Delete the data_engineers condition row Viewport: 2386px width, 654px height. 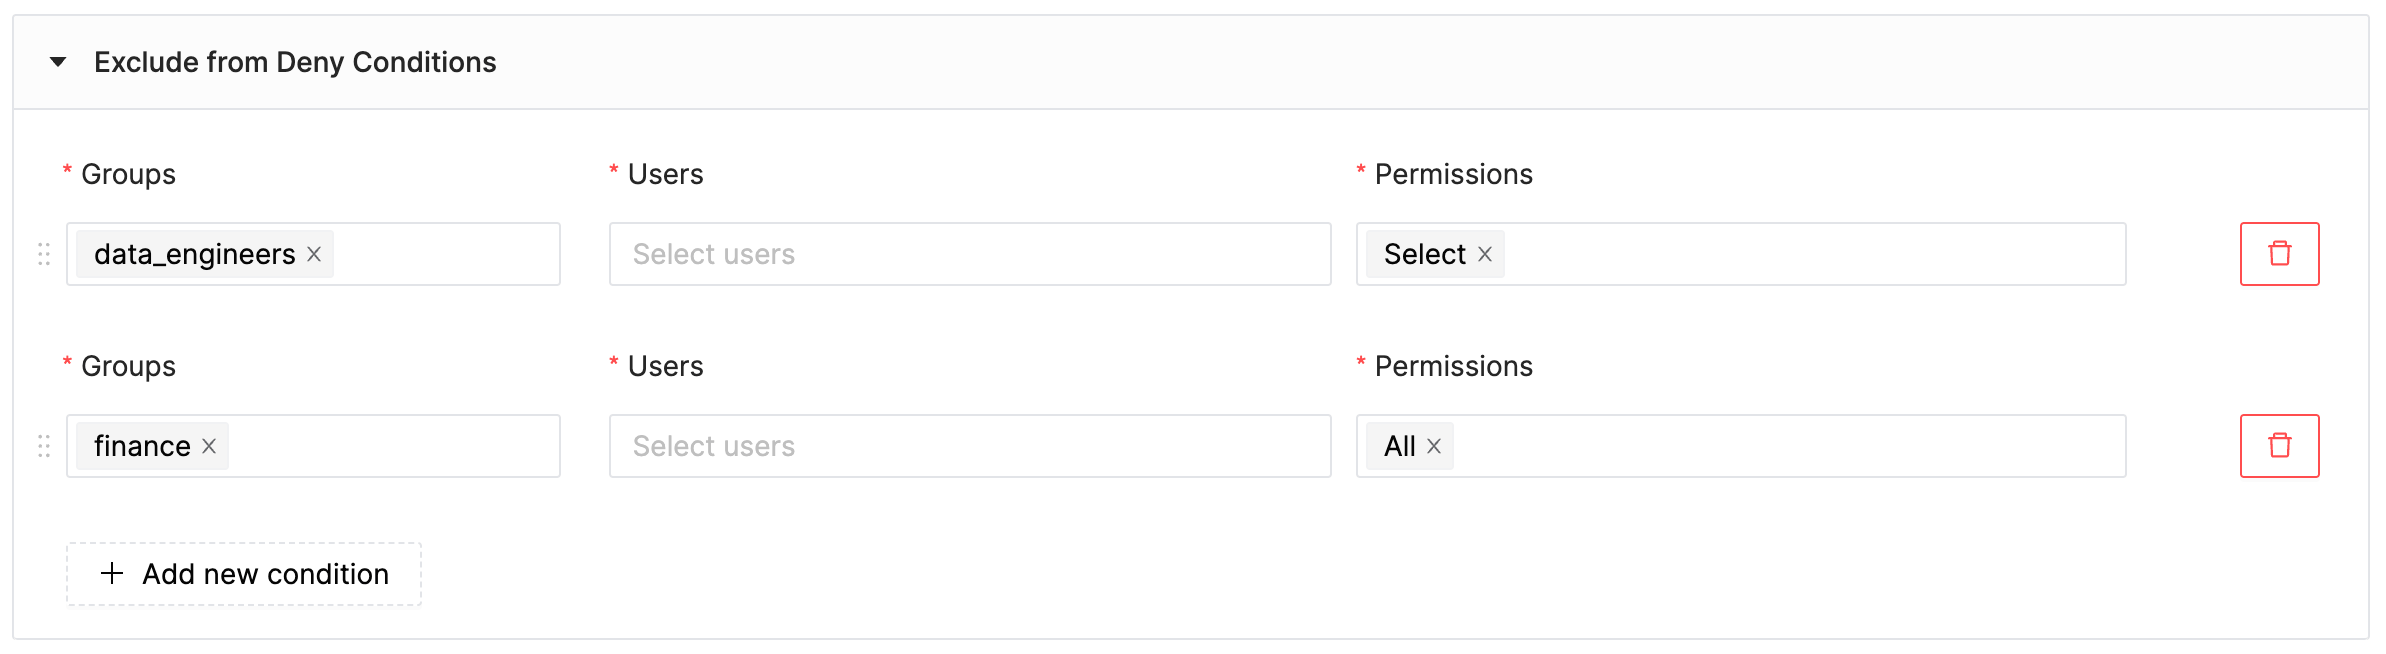[2279, 254]
